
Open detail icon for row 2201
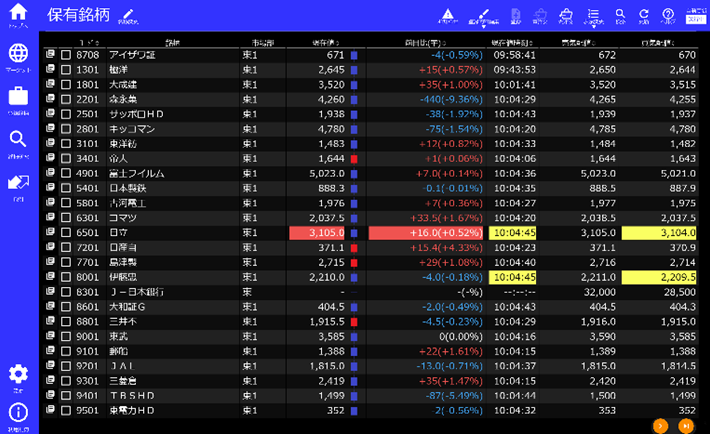click(x=50, y=98)
